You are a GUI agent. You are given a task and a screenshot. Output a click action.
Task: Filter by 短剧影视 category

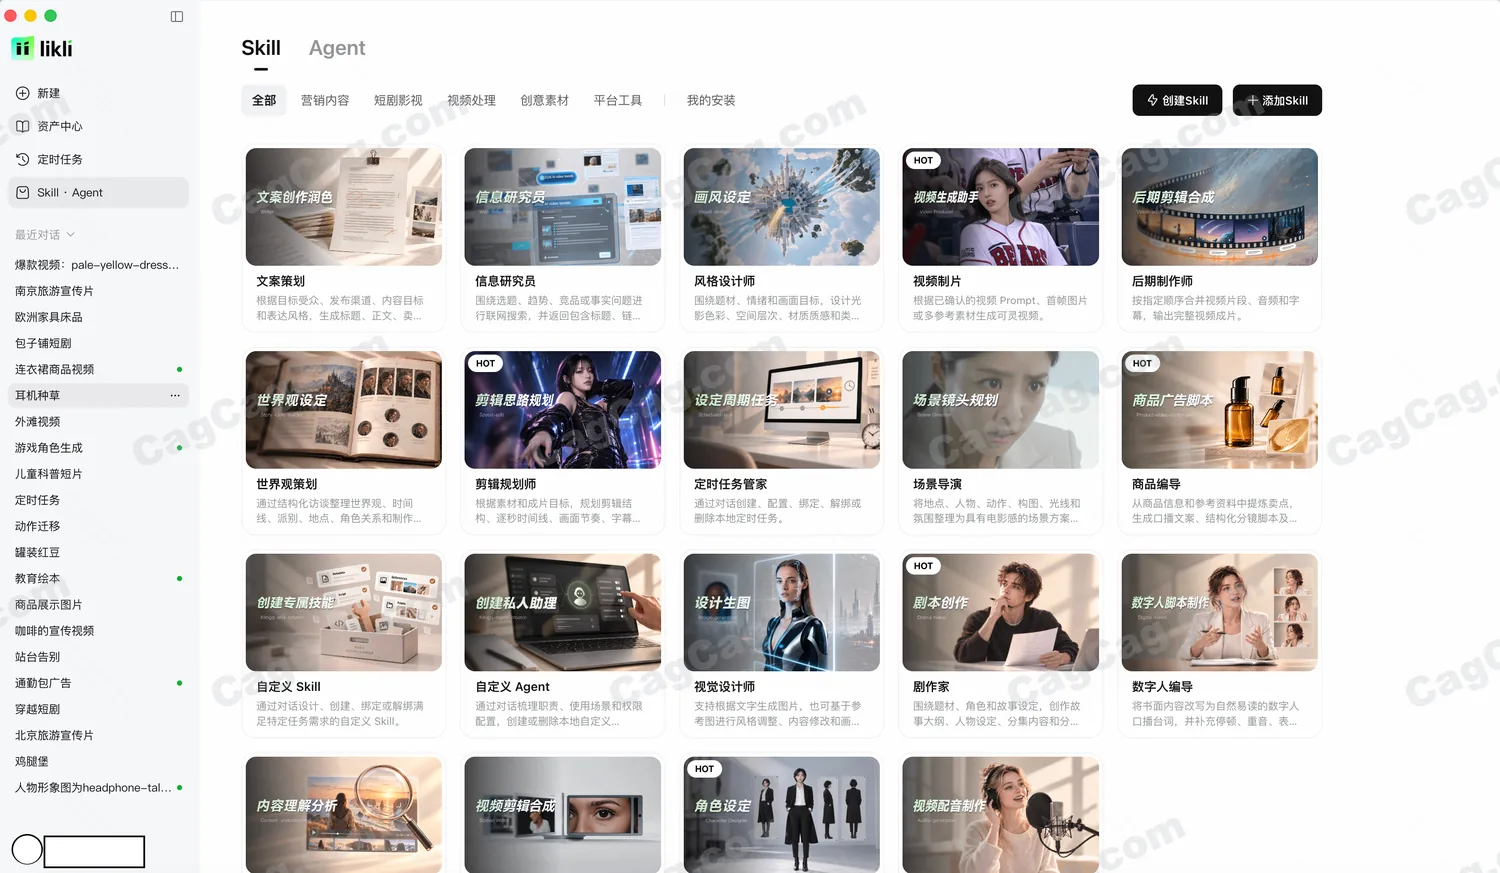[398, 100]
